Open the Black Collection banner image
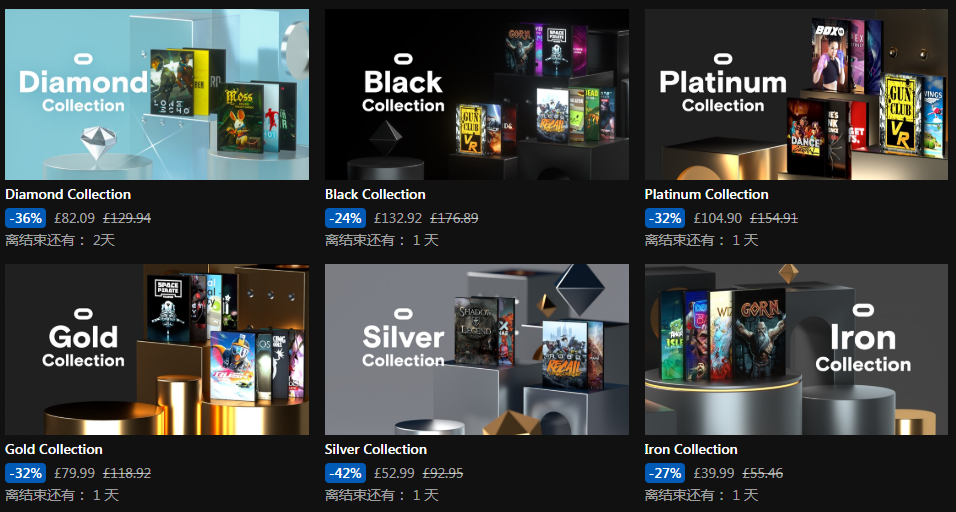The image size is (956, 512). click(x=477, y=94)
